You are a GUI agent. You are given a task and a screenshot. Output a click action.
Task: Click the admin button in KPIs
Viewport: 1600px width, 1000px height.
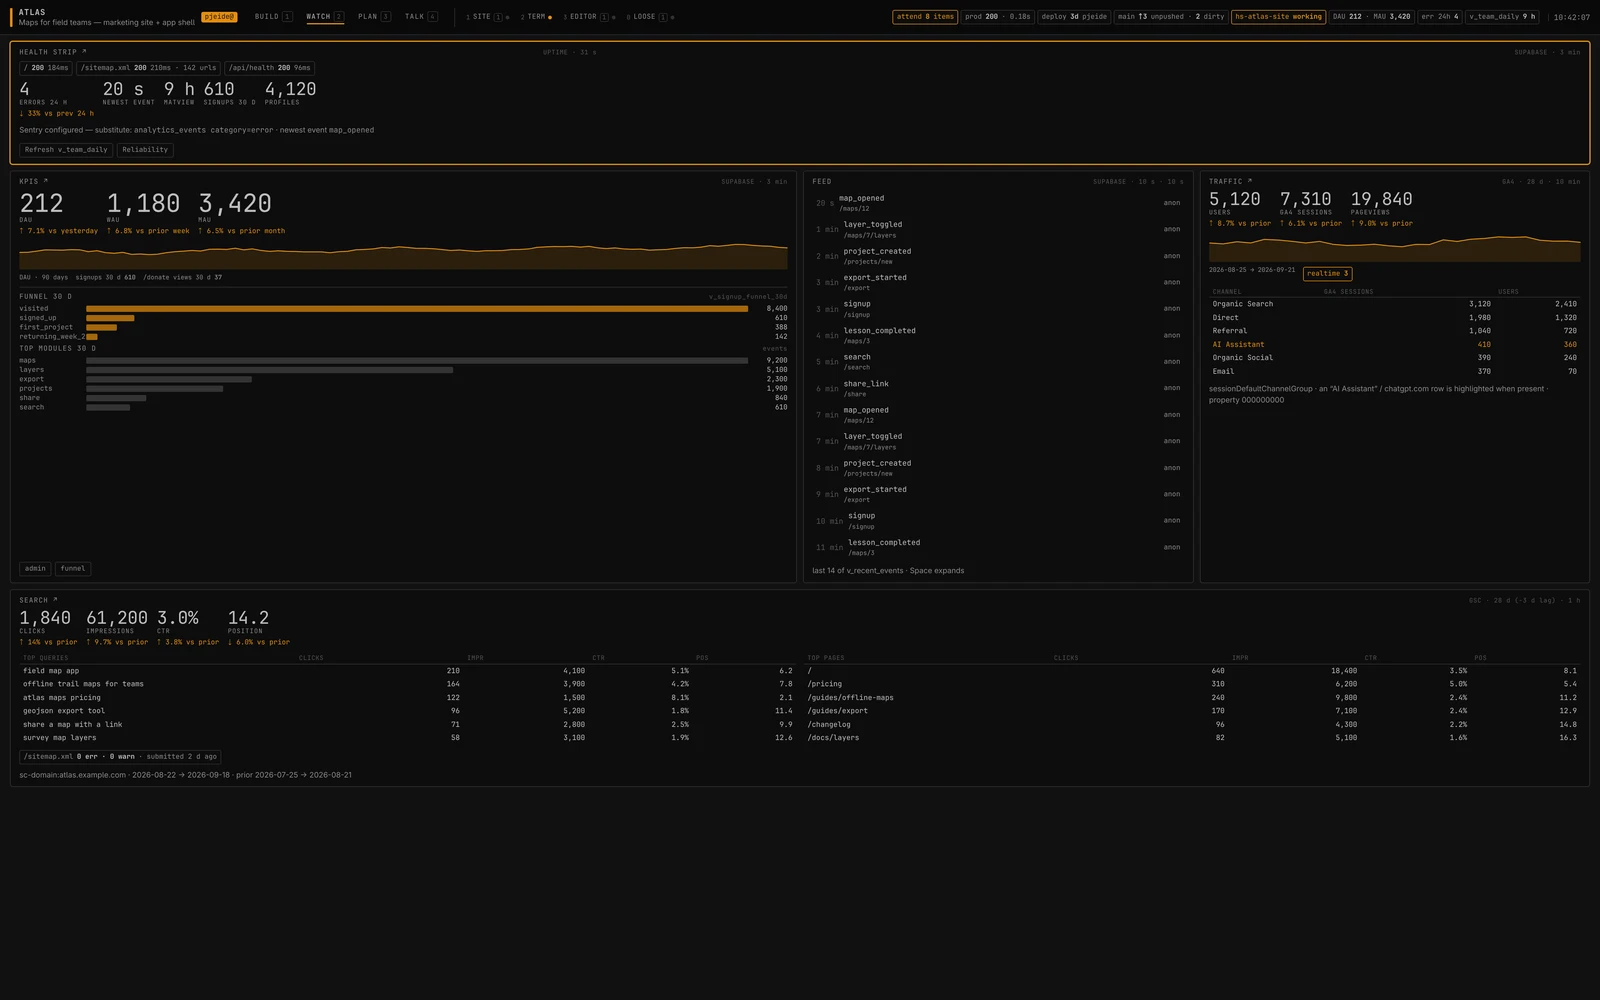point(35,569)
